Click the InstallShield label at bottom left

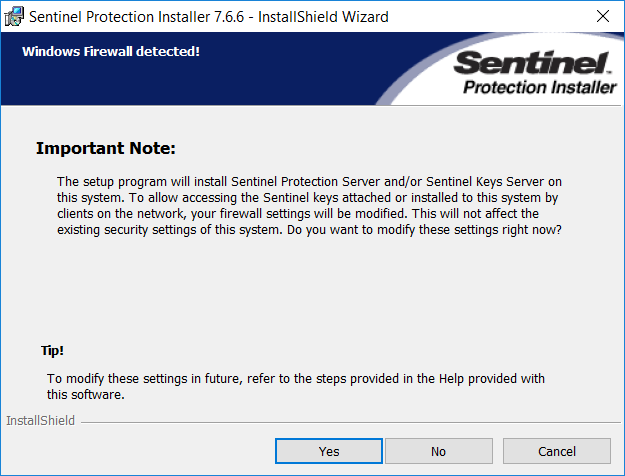40,421
